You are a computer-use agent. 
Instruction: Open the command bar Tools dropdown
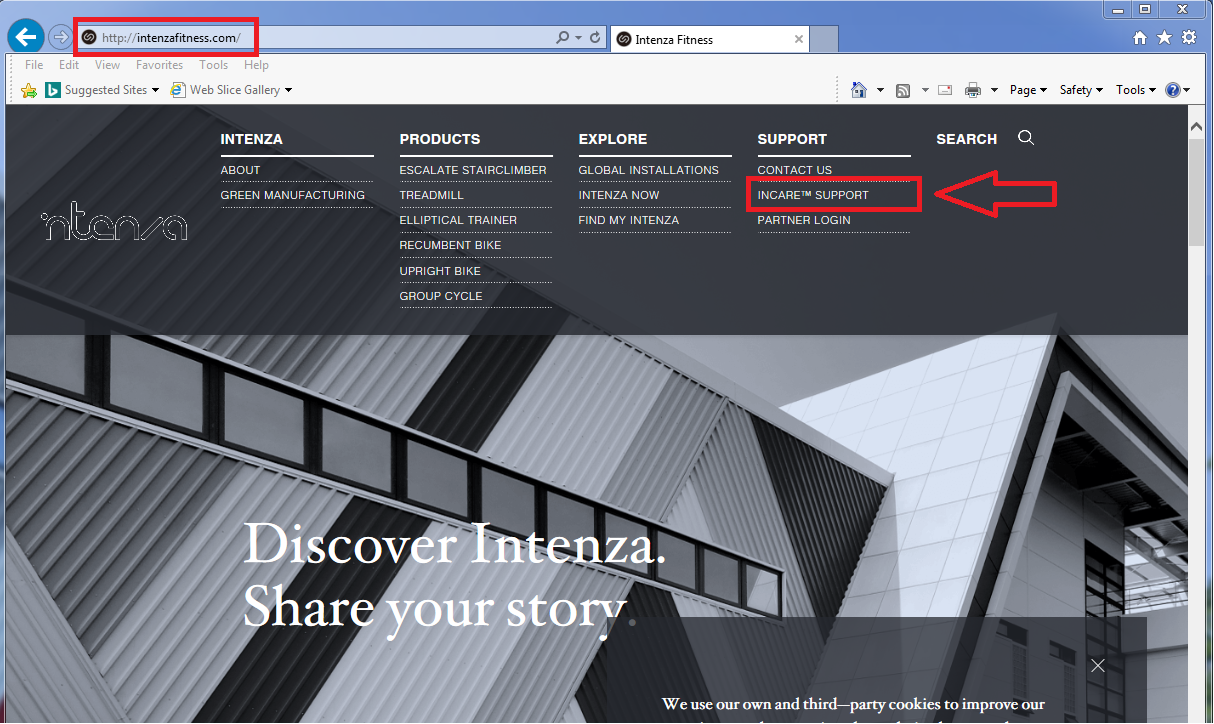[1136, 90]
